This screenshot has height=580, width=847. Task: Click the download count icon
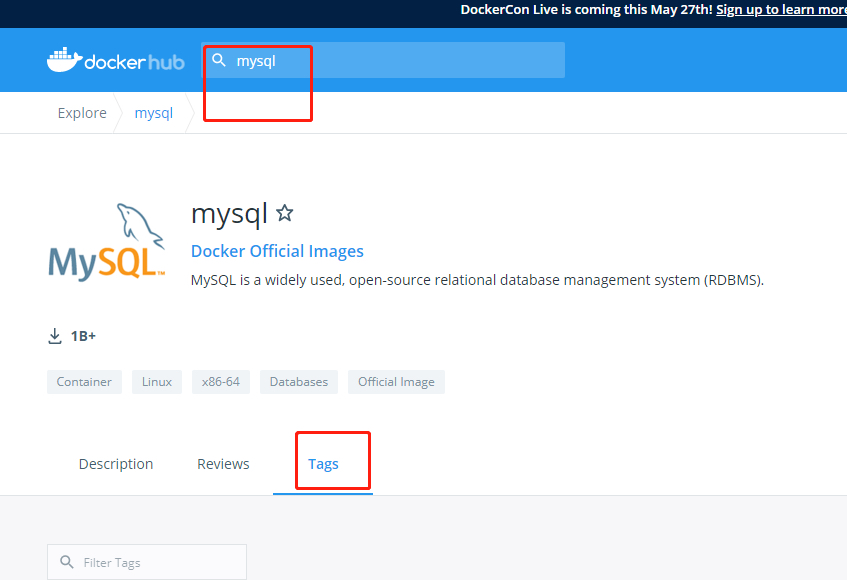pos(55,336)
